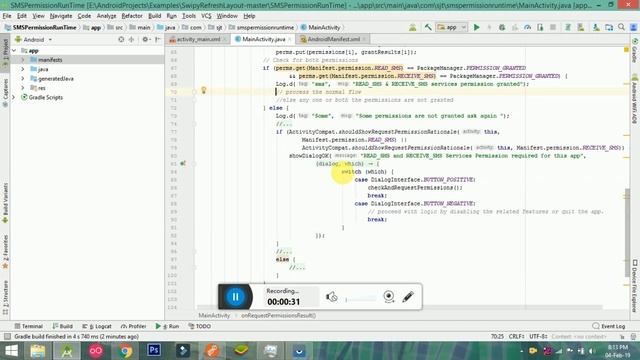
Task: Open the Build tool window
Action: click(x=62, y=326)
